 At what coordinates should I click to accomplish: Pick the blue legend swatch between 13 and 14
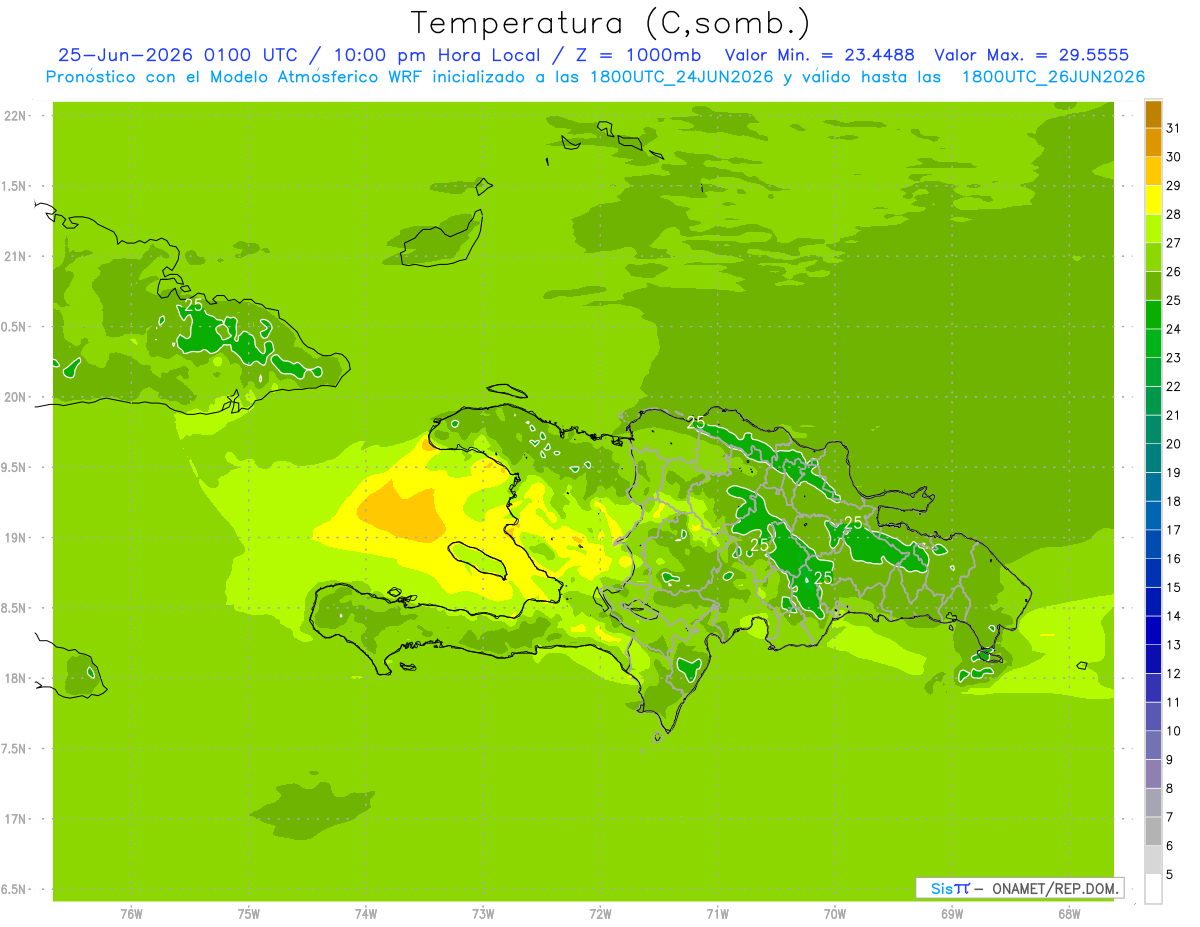pos(1153,631)
